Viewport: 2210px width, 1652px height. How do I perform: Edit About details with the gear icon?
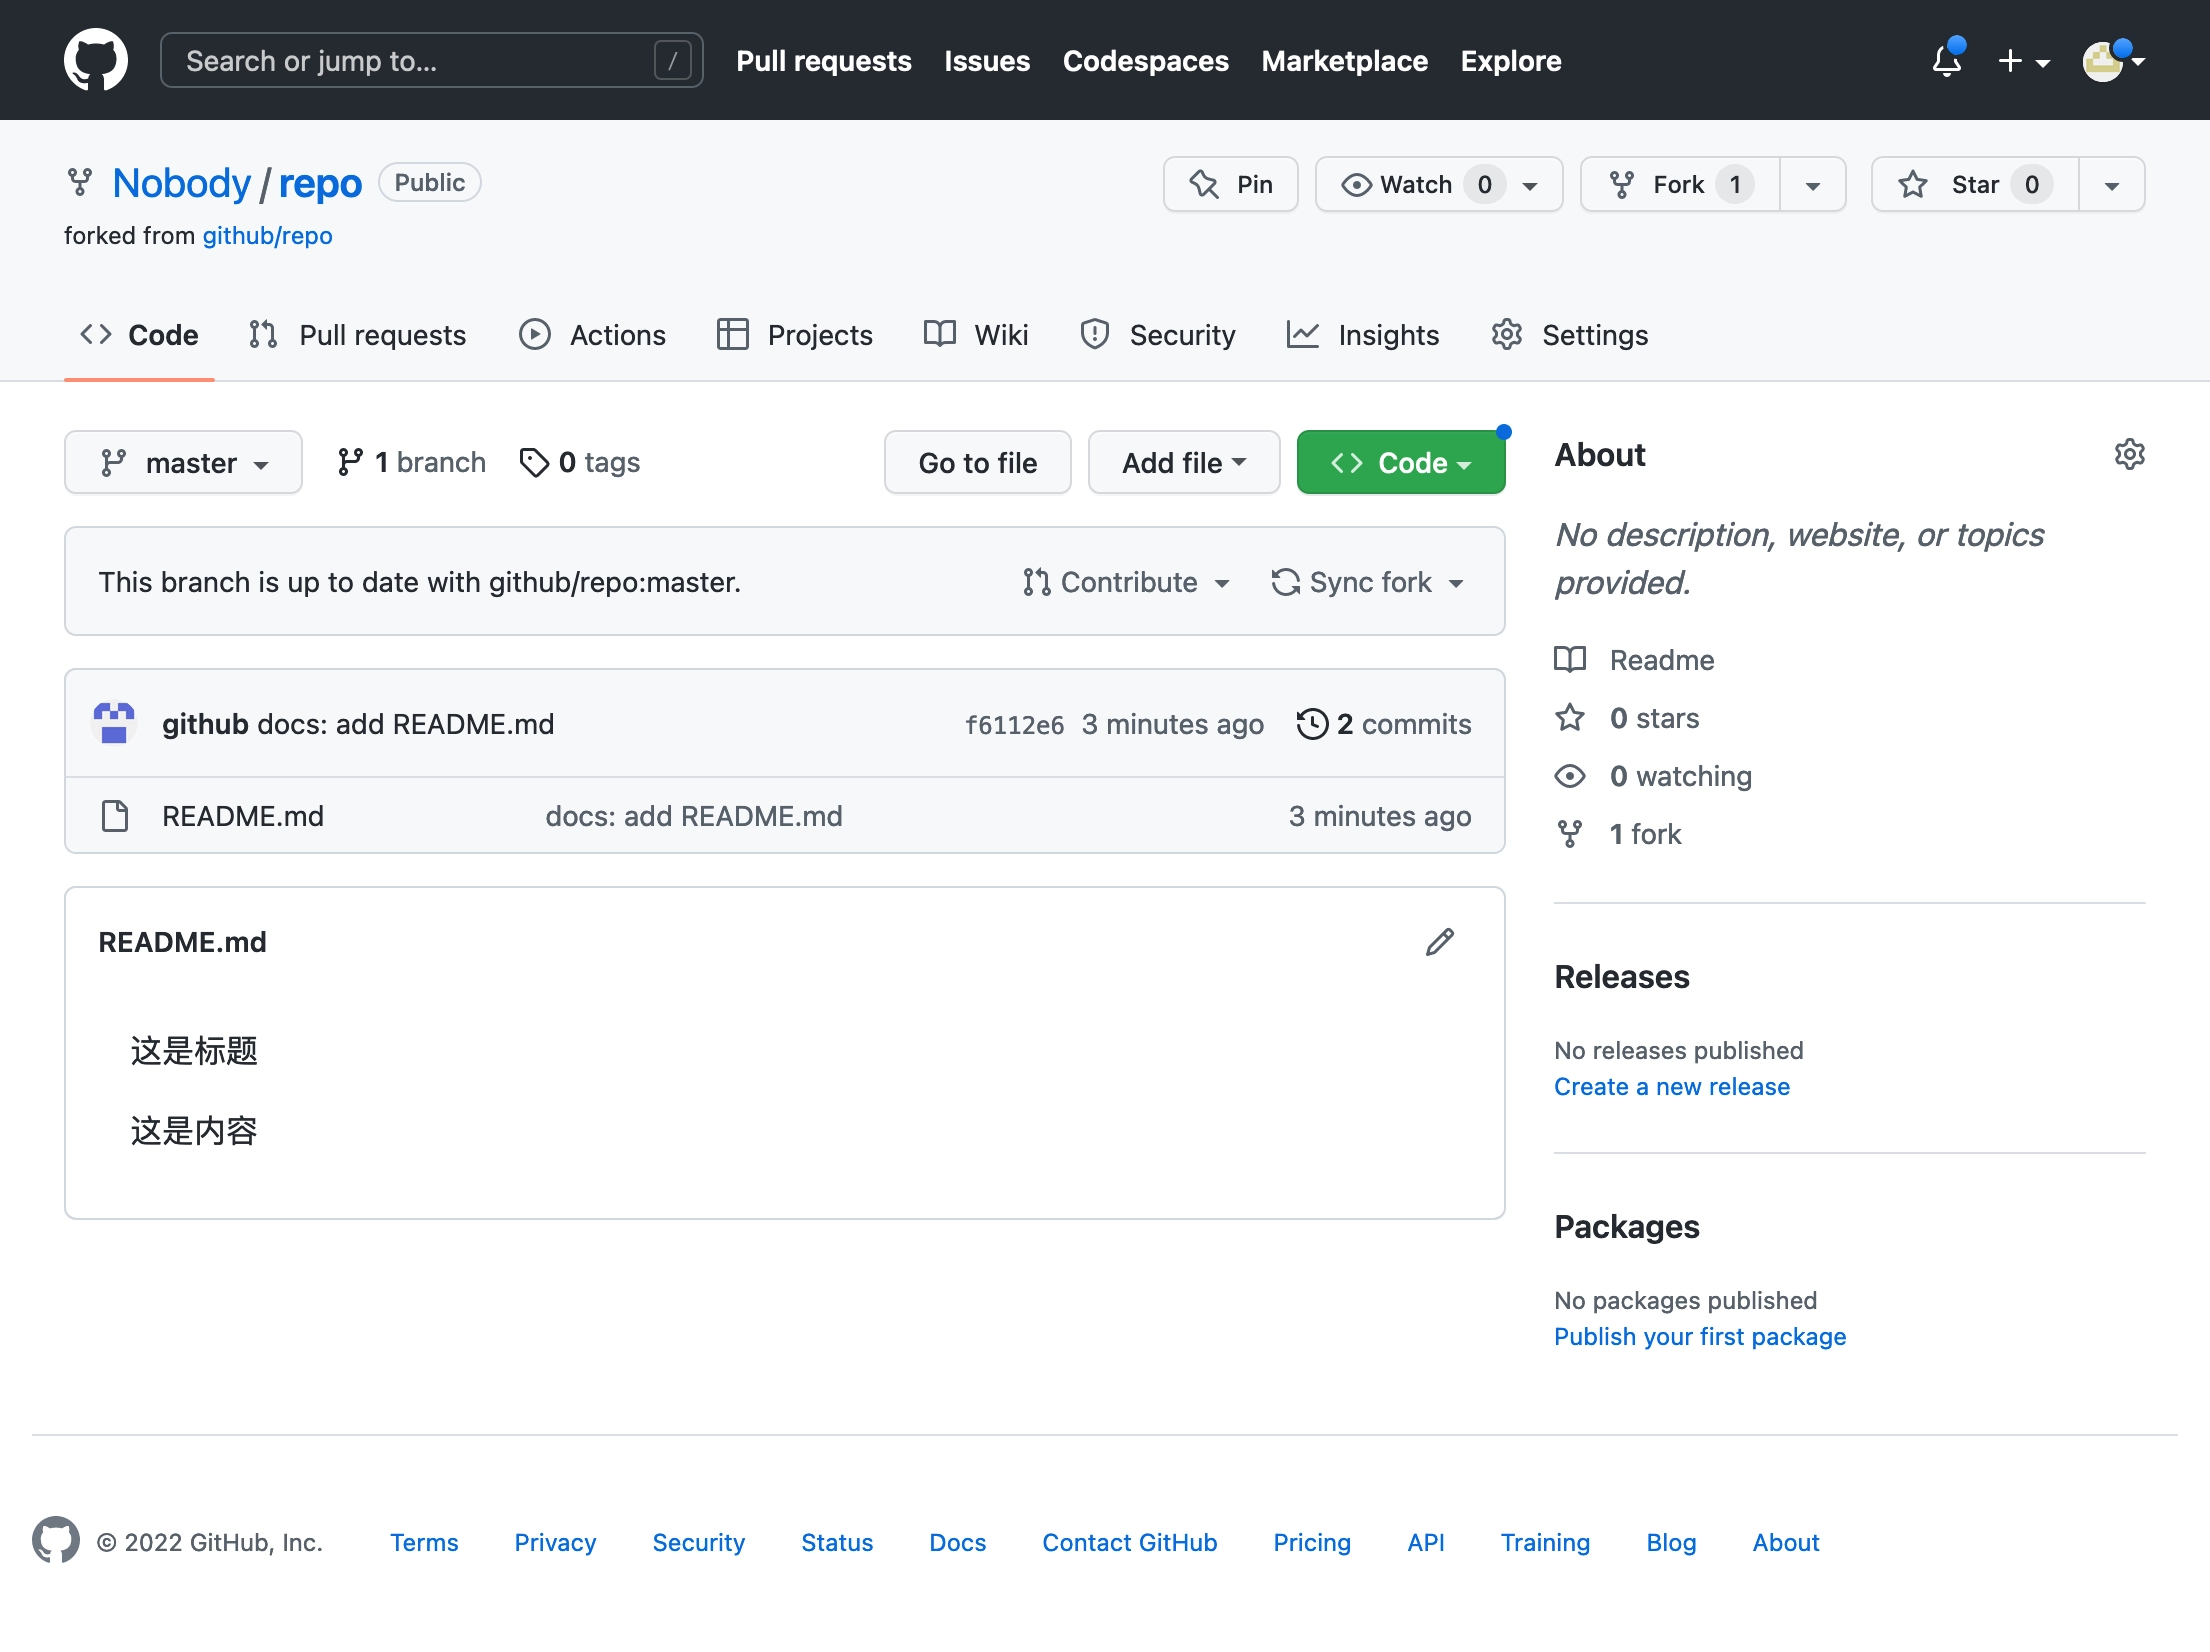click(x=2129, y=454)
